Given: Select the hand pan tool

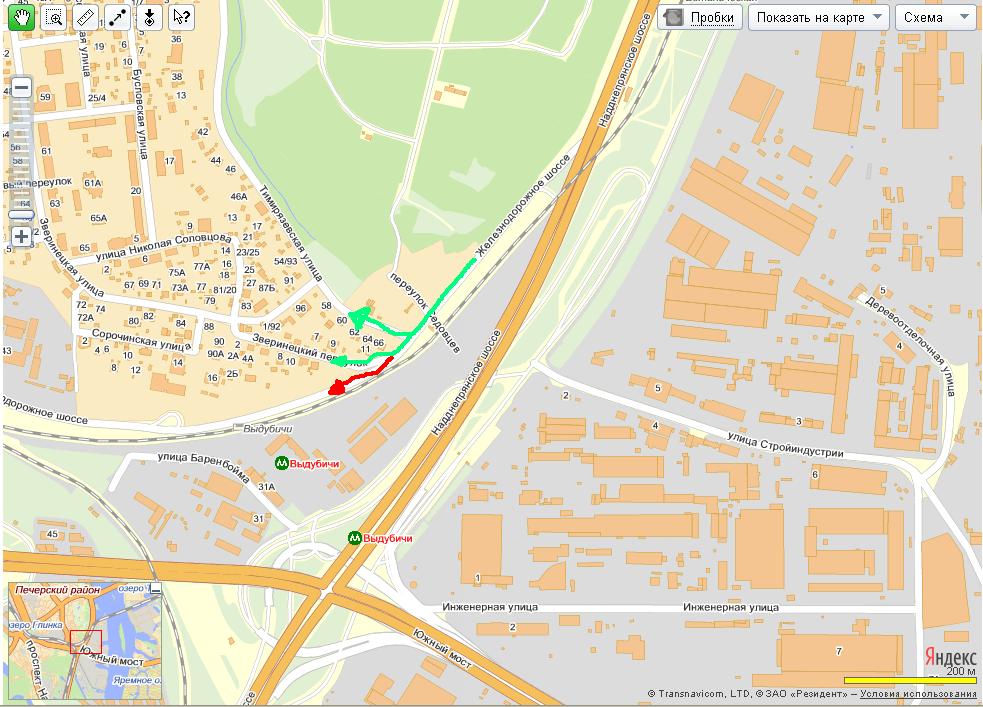Looking at the screenshot, I should pyautogui.click(x=22, y=17).
